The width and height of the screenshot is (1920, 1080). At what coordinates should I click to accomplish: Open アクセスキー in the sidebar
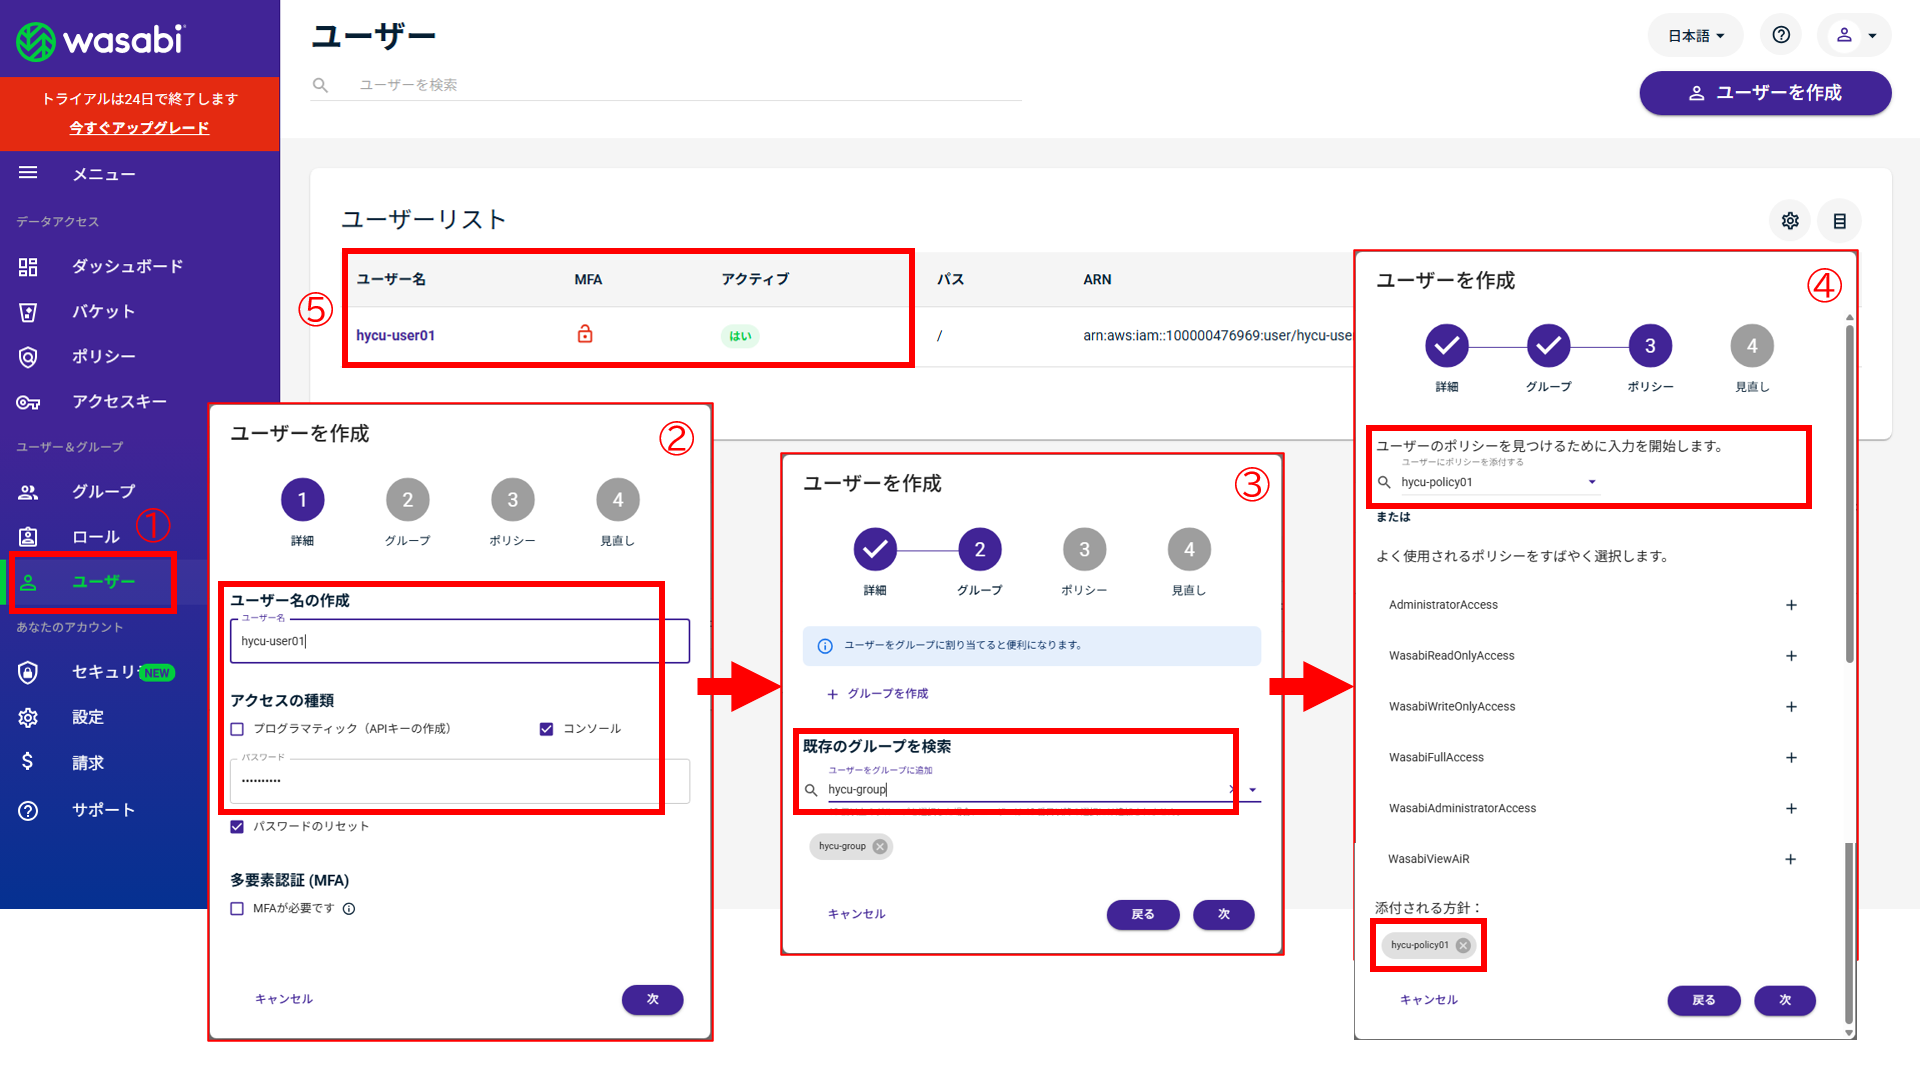tap(118, 401)
